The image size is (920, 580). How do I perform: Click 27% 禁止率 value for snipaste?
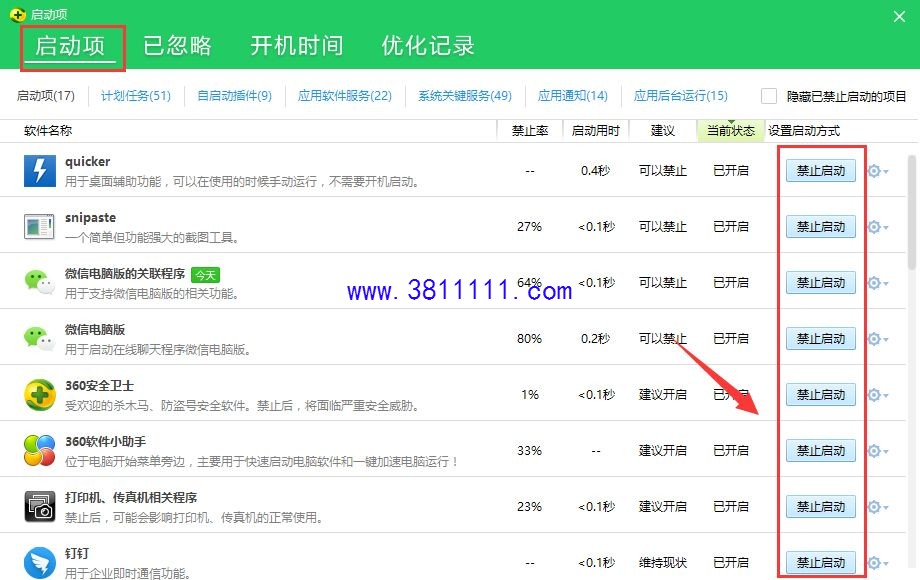(529, 226)
